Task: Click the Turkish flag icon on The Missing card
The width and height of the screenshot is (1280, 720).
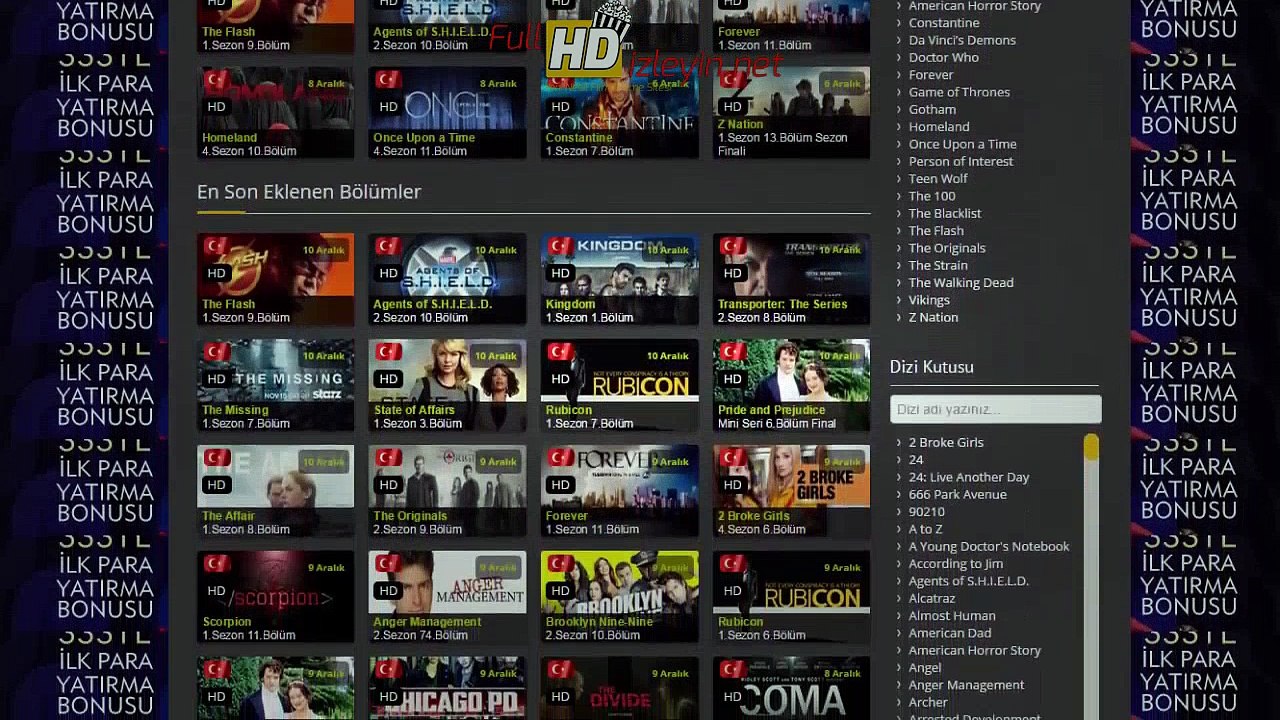Action: click(216, 352)
